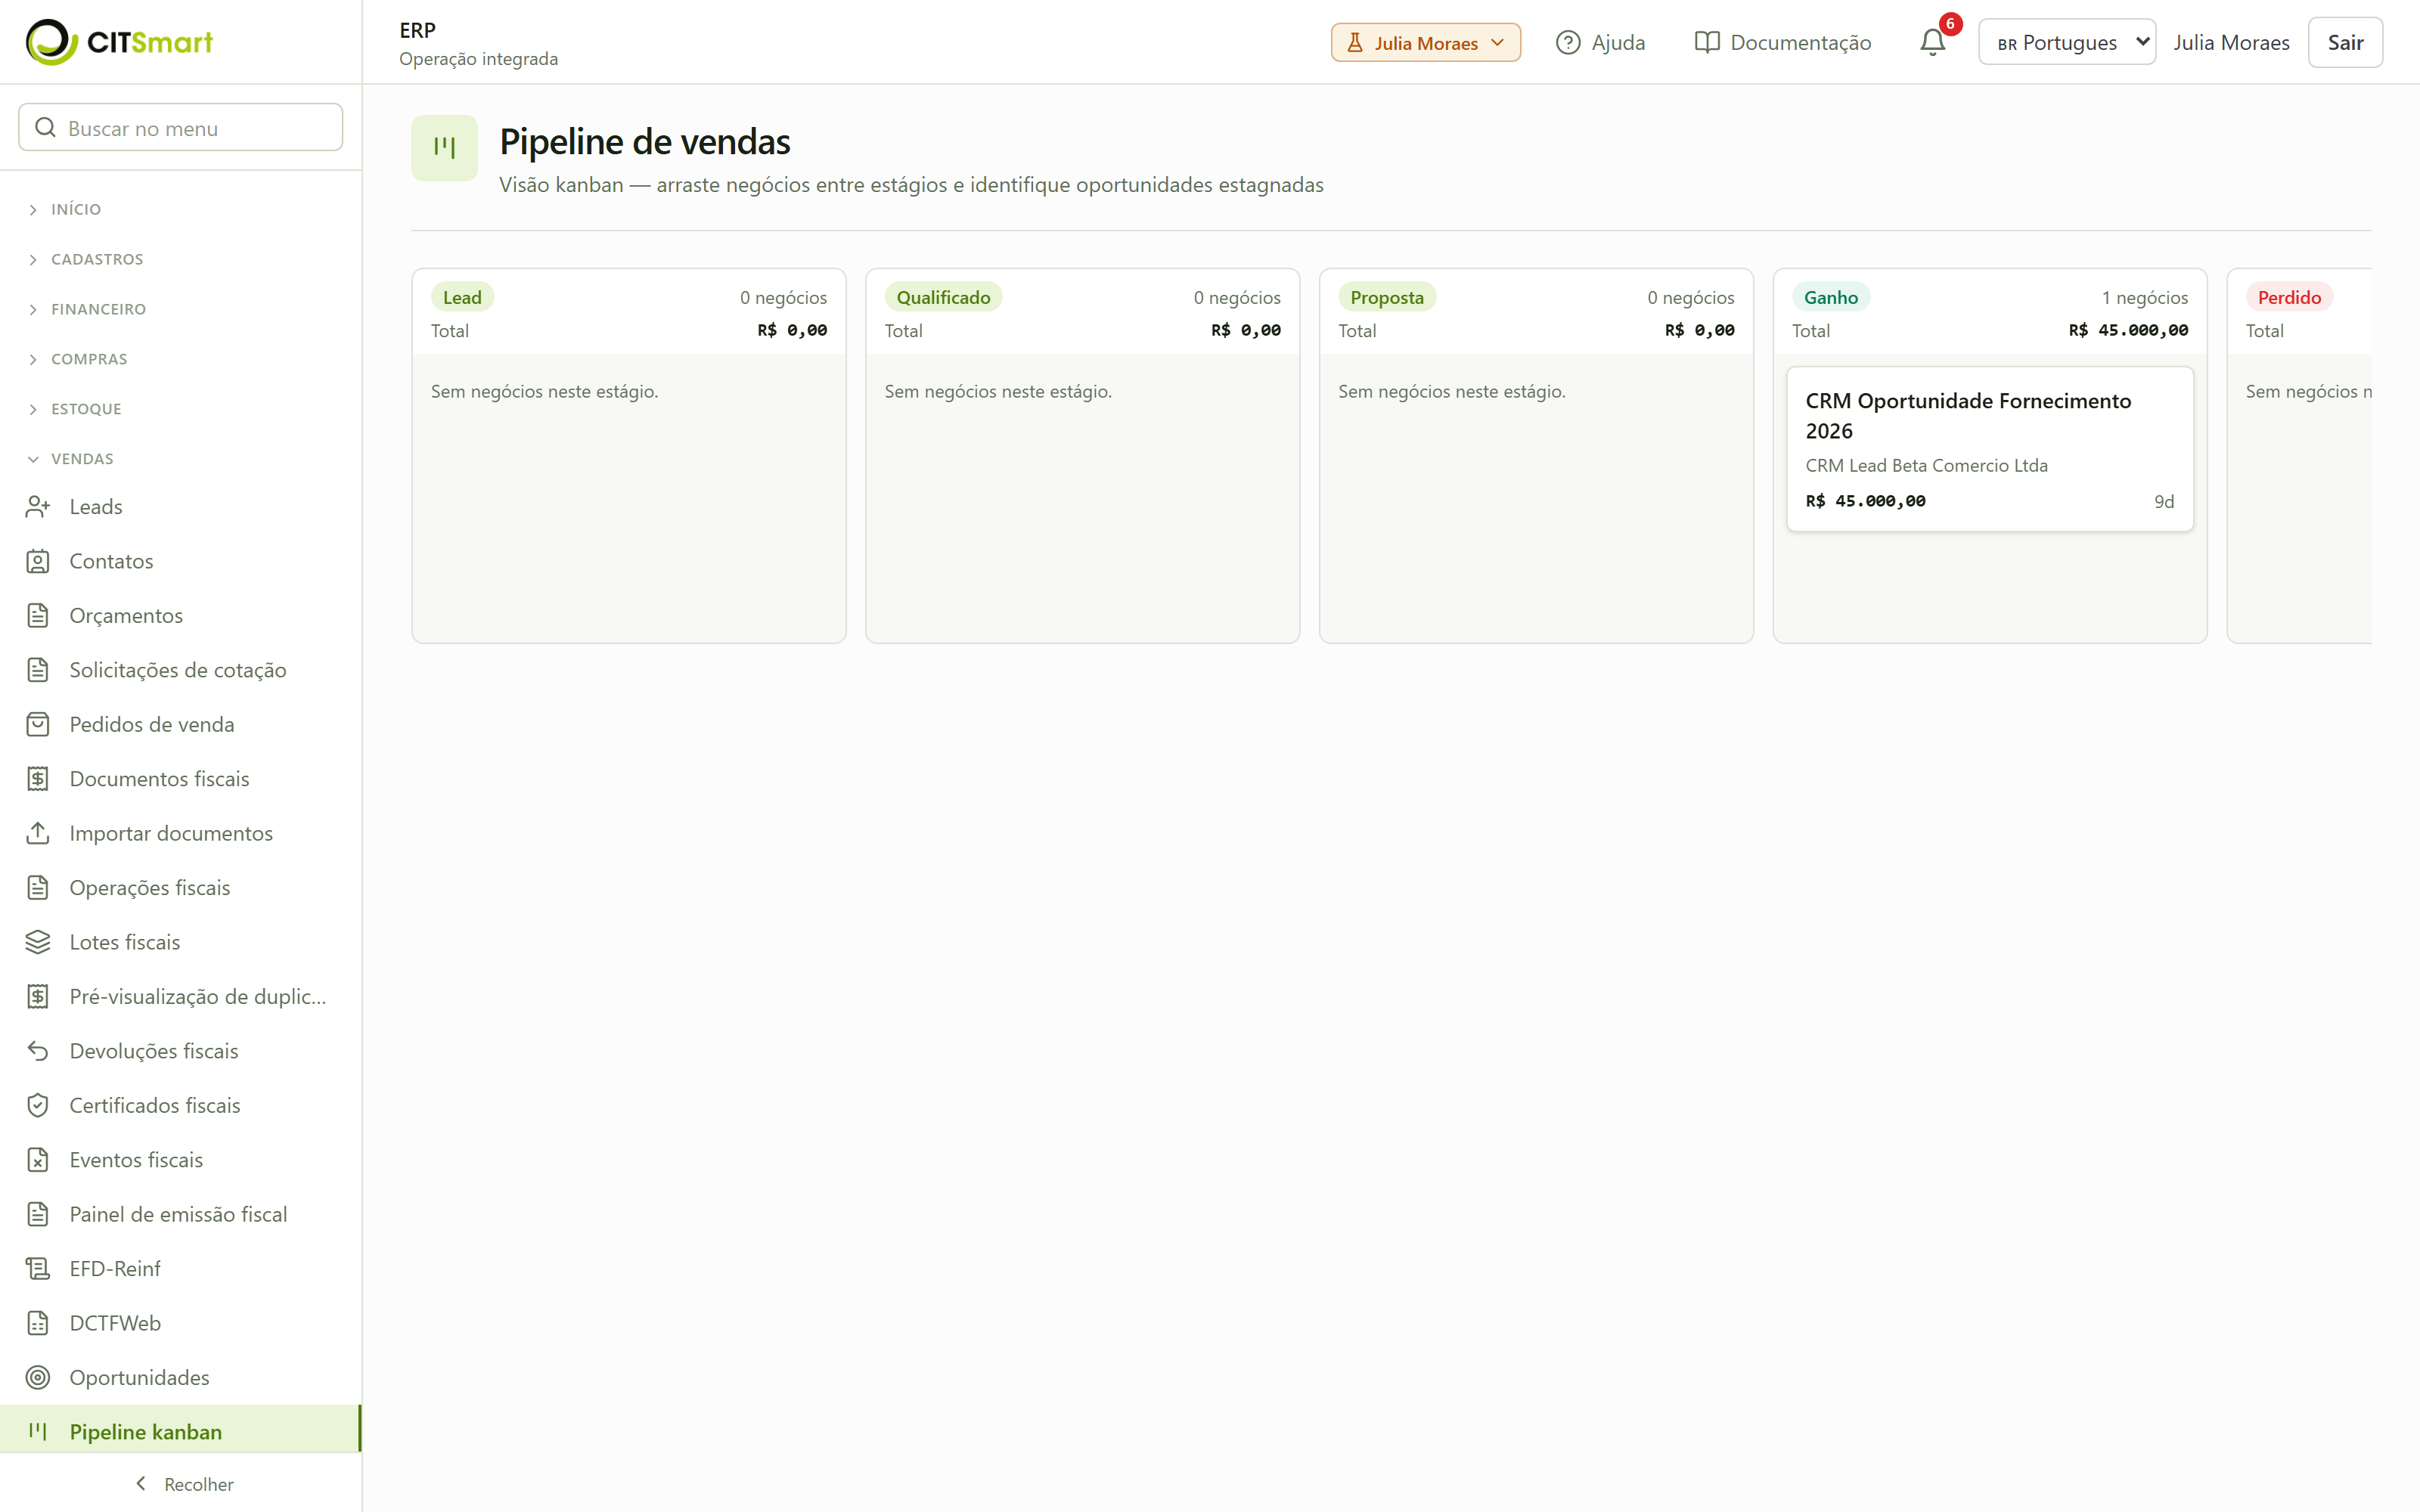Expand the FINANCEIRO menu section
The image size is (2420, 1512).
tap(180, 309)
